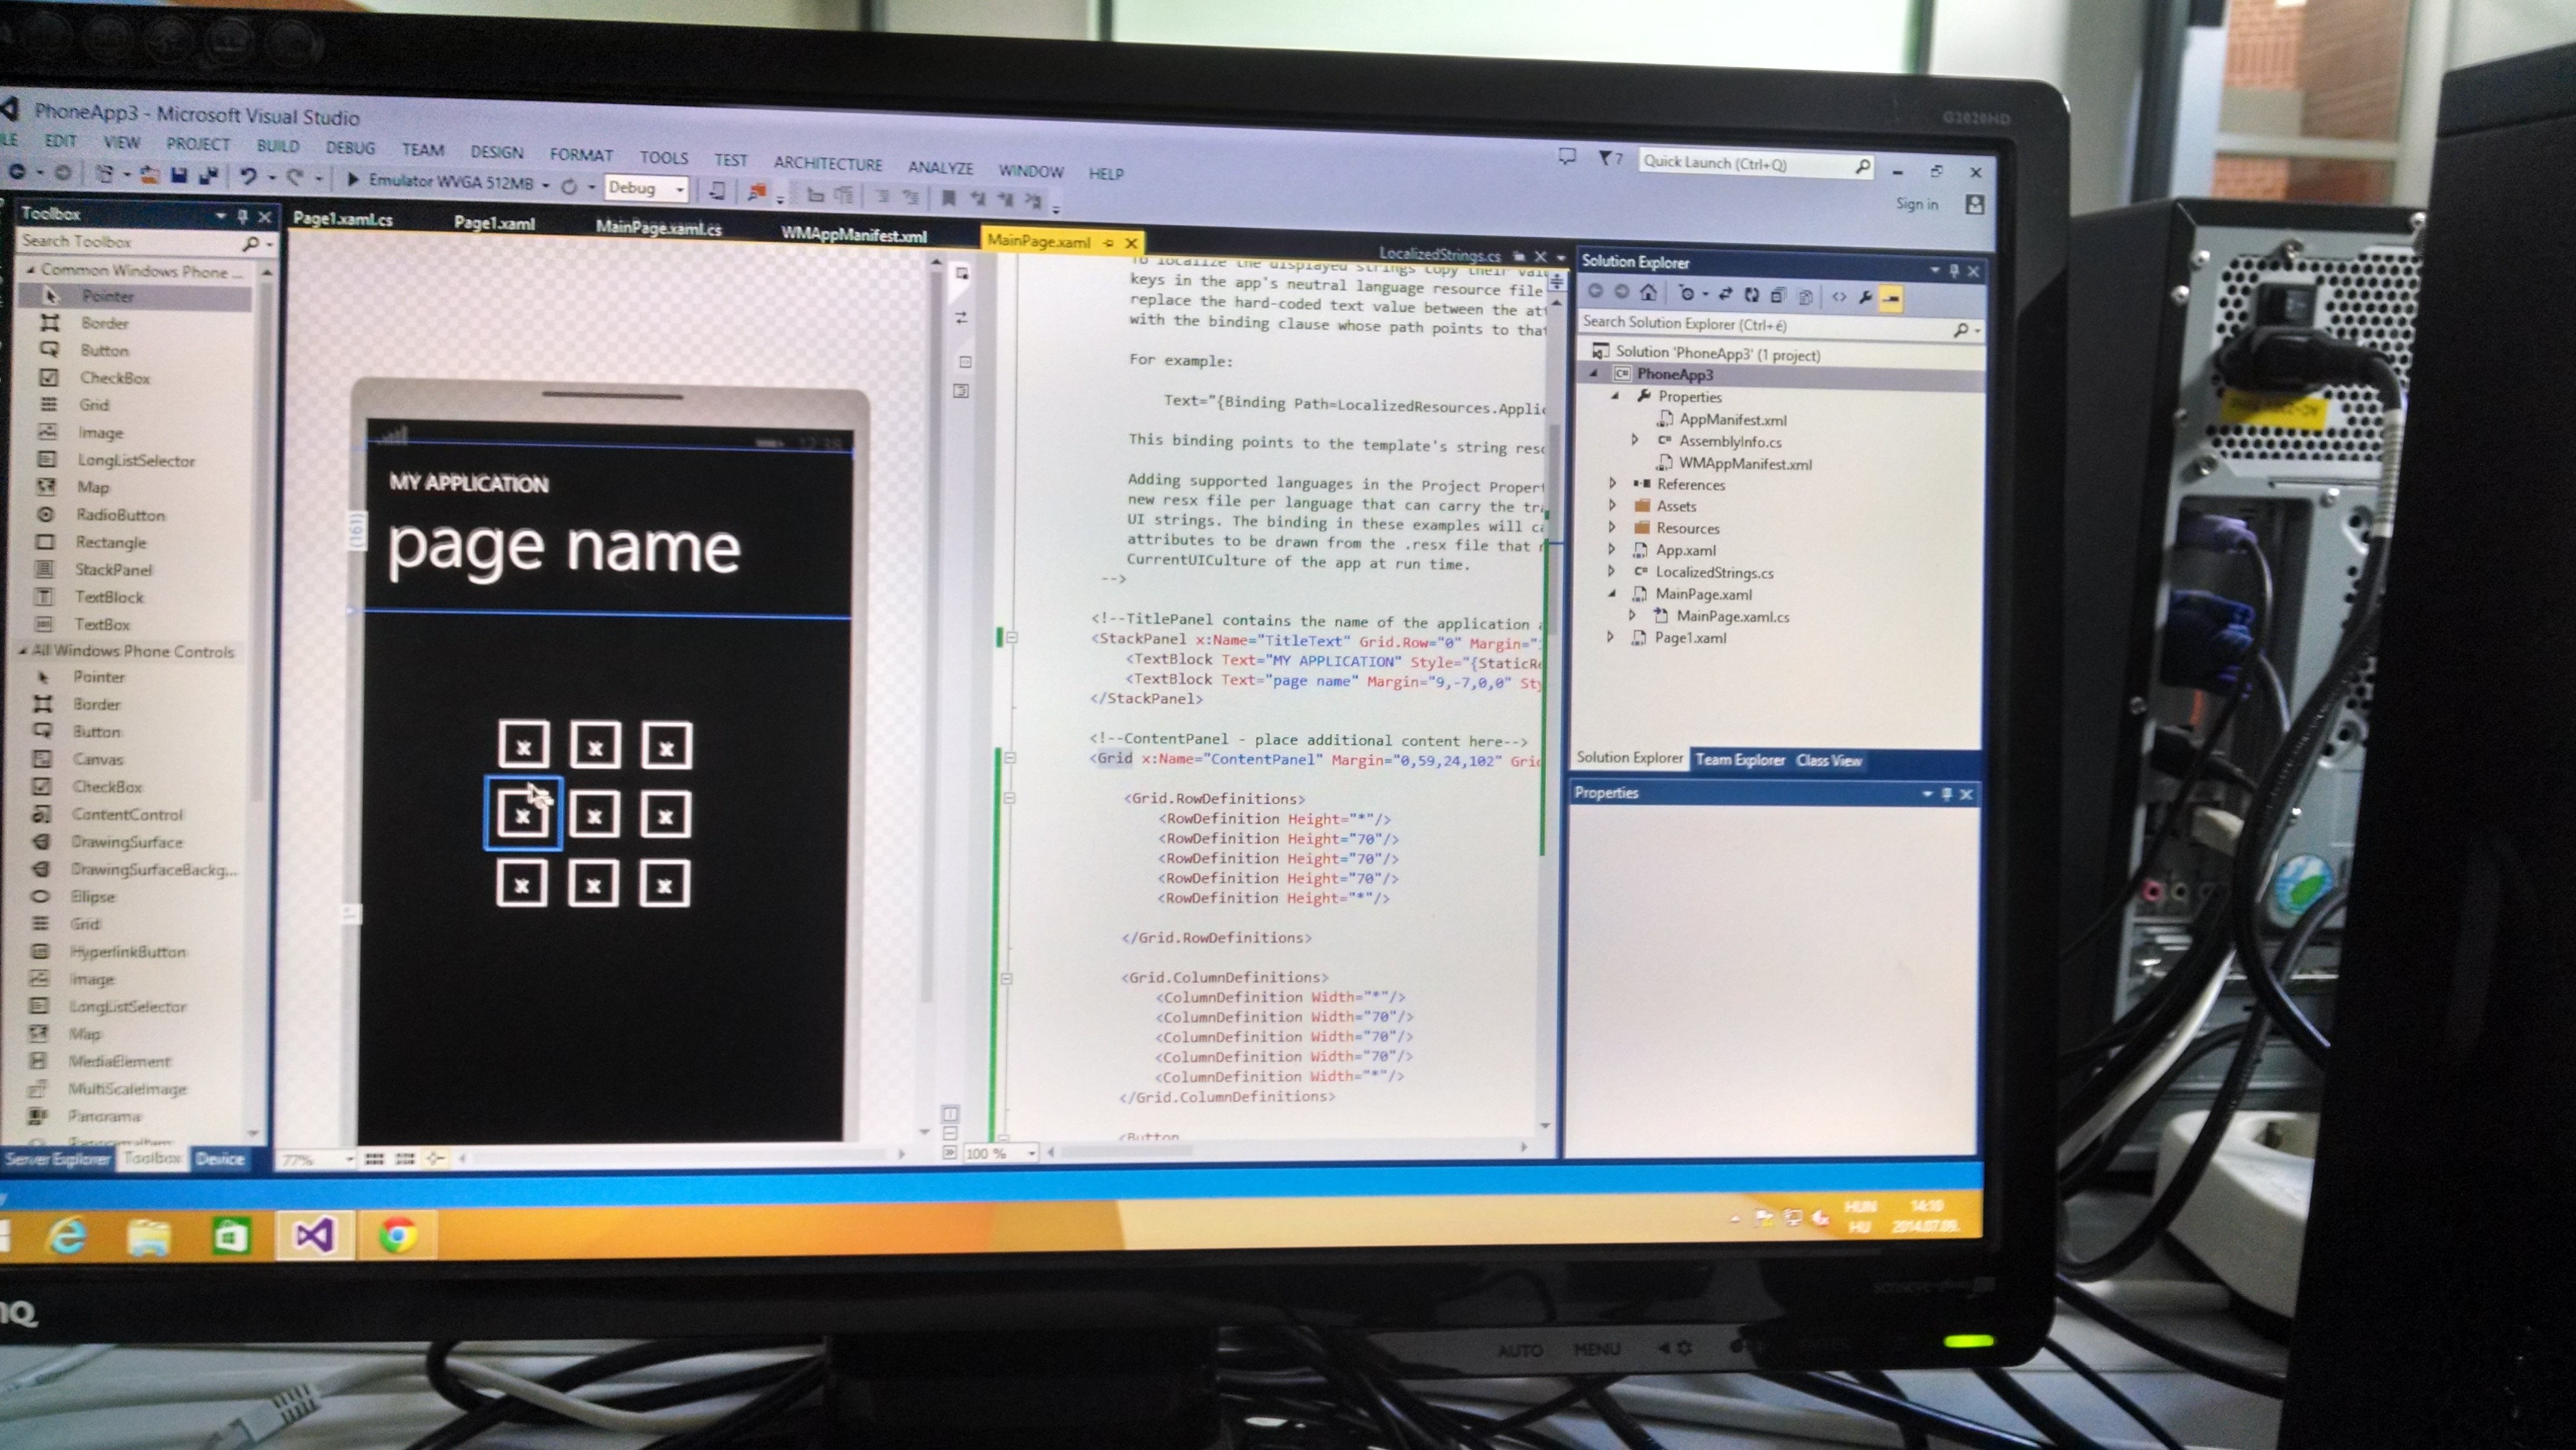
Task: Open the ARCHITECTURE menu
Action: [x=828, y=164]
